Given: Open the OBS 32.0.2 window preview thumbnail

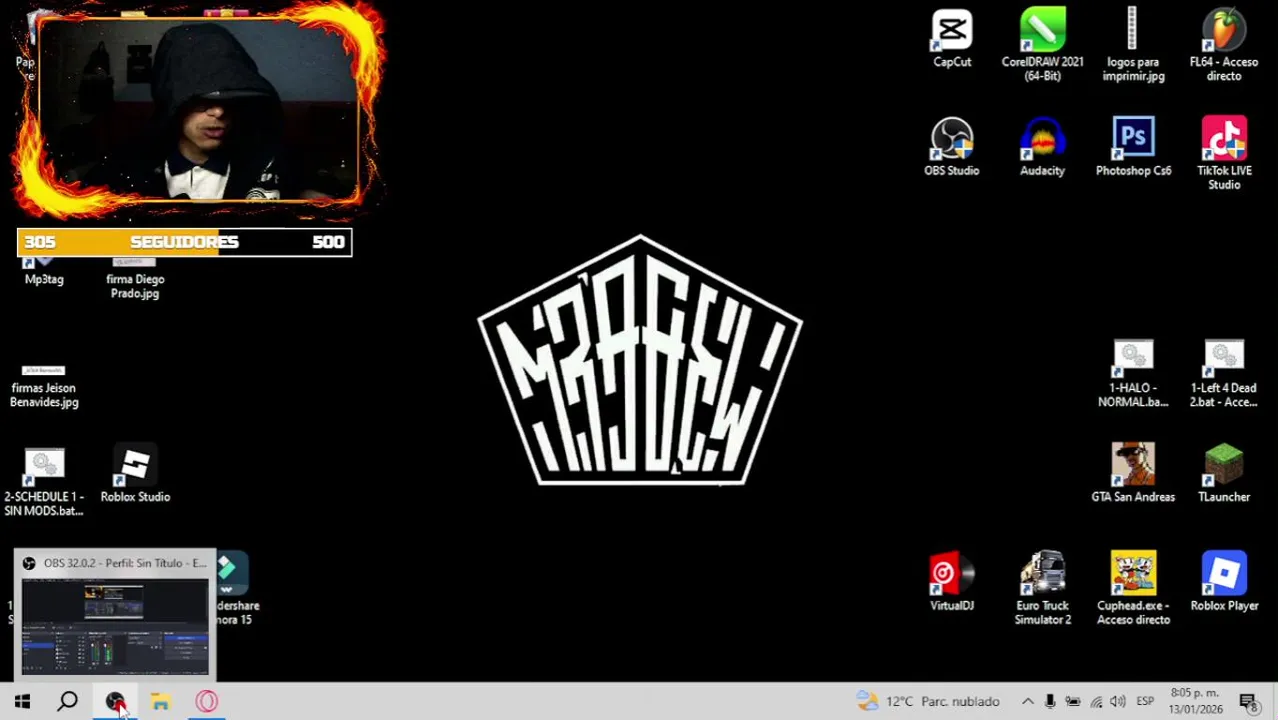Looking at the screenshot, I should 115,626.
